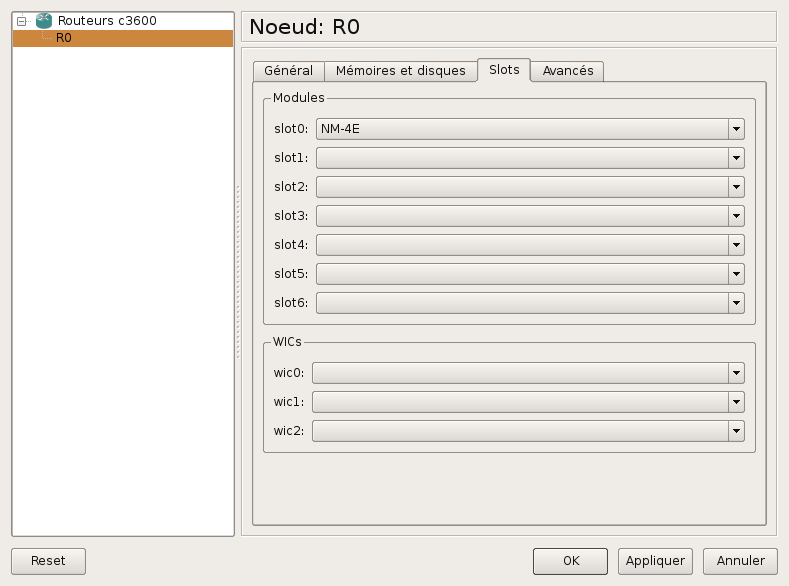Click the WICs group label
This screenshot has width=789, height=586.
pyautogui.click(x=287, y=342)
